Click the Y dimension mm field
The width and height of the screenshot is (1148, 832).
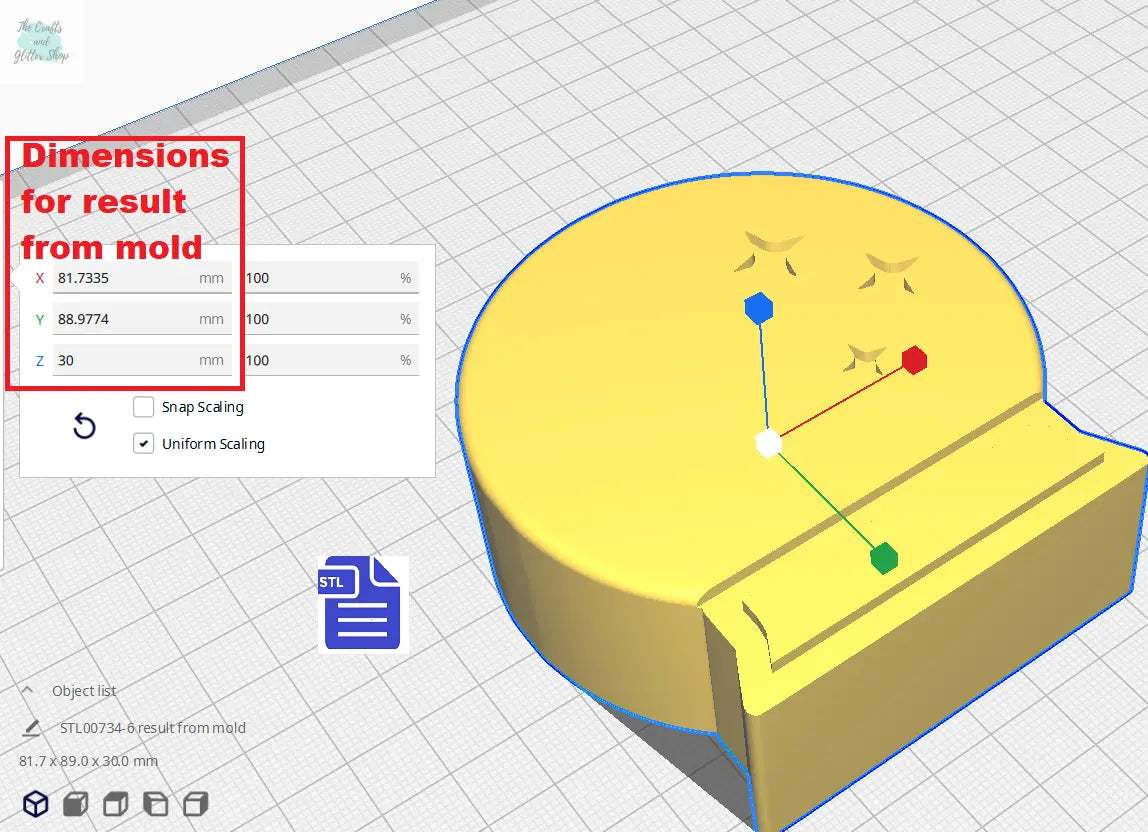pyautogui.click(x=140, y=319)
